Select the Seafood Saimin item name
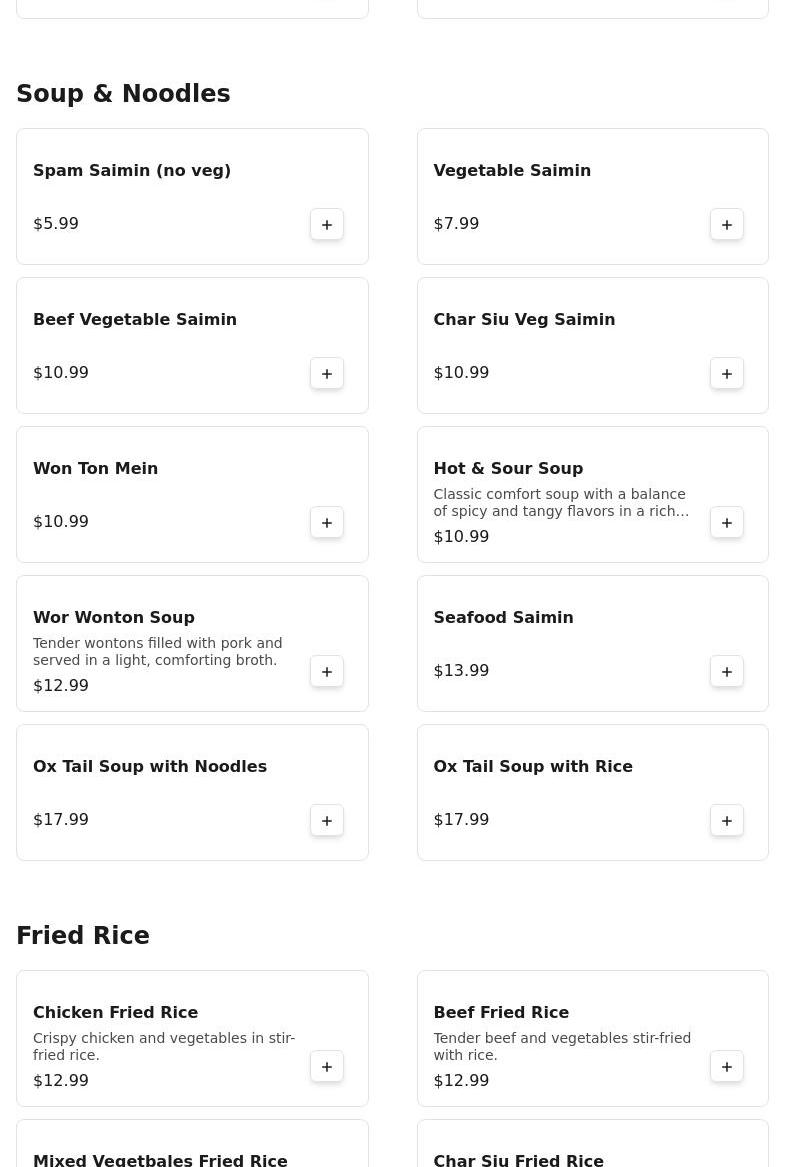This screenshot has width=785, height=1167. pyautogui.click(x=503, y=617)
